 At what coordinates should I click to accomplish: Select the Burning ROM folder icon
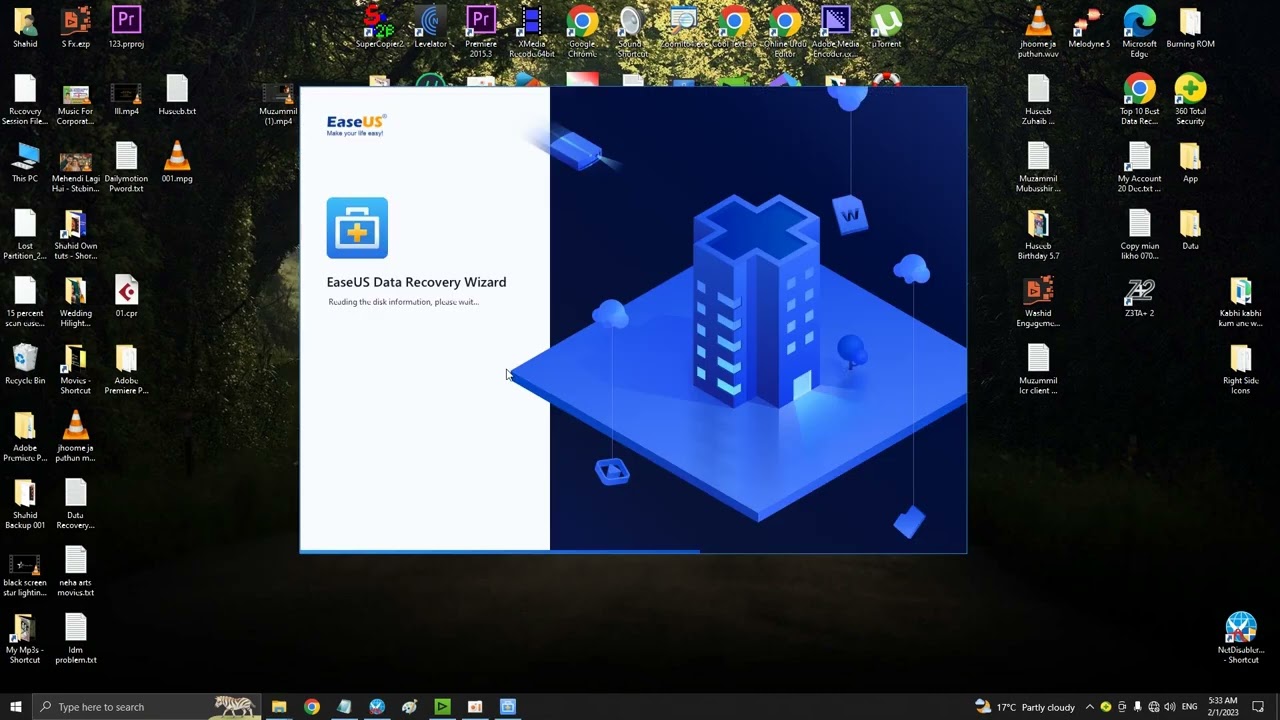(x=1190, y=27)
